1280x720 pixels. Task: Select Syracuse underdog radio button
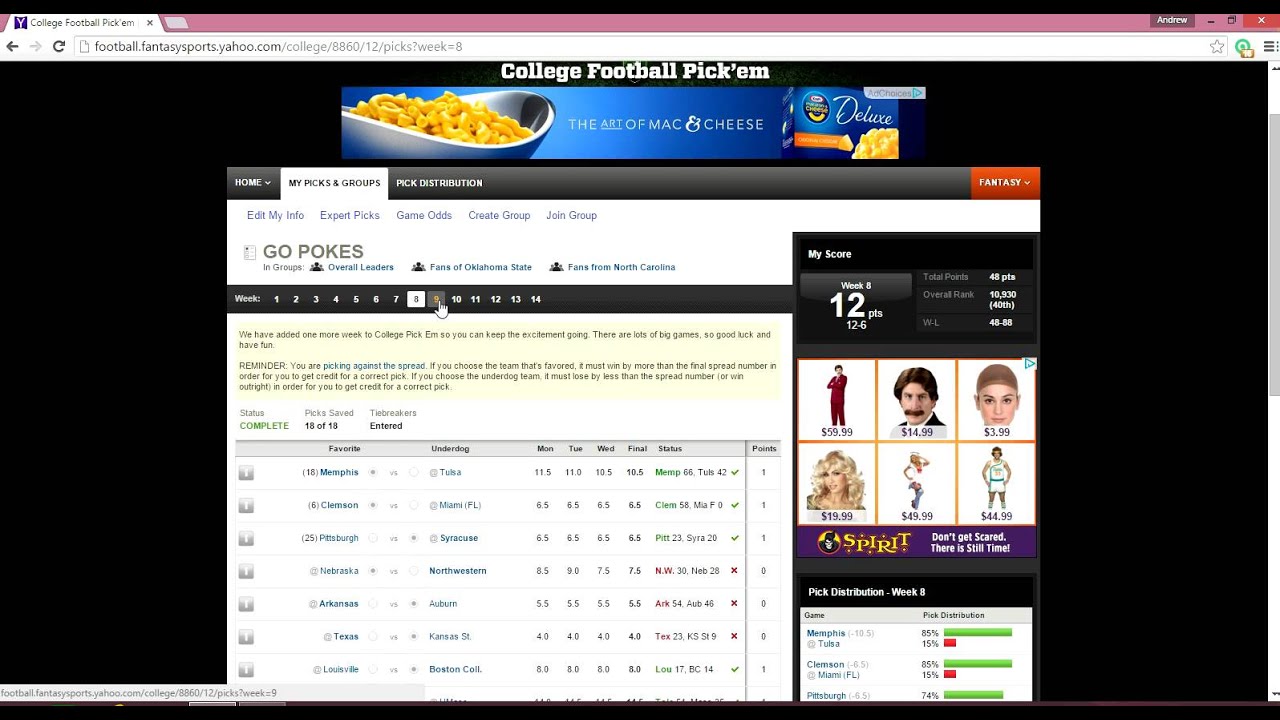414,538
